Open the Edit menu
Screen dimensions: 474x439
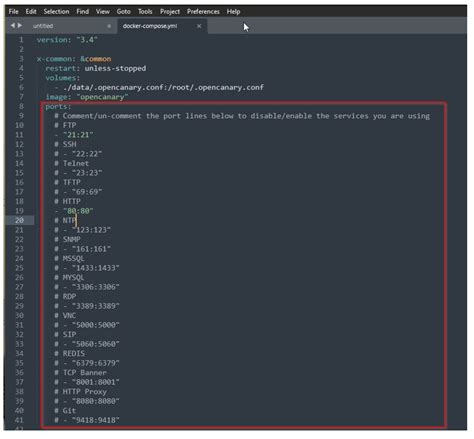31,12
